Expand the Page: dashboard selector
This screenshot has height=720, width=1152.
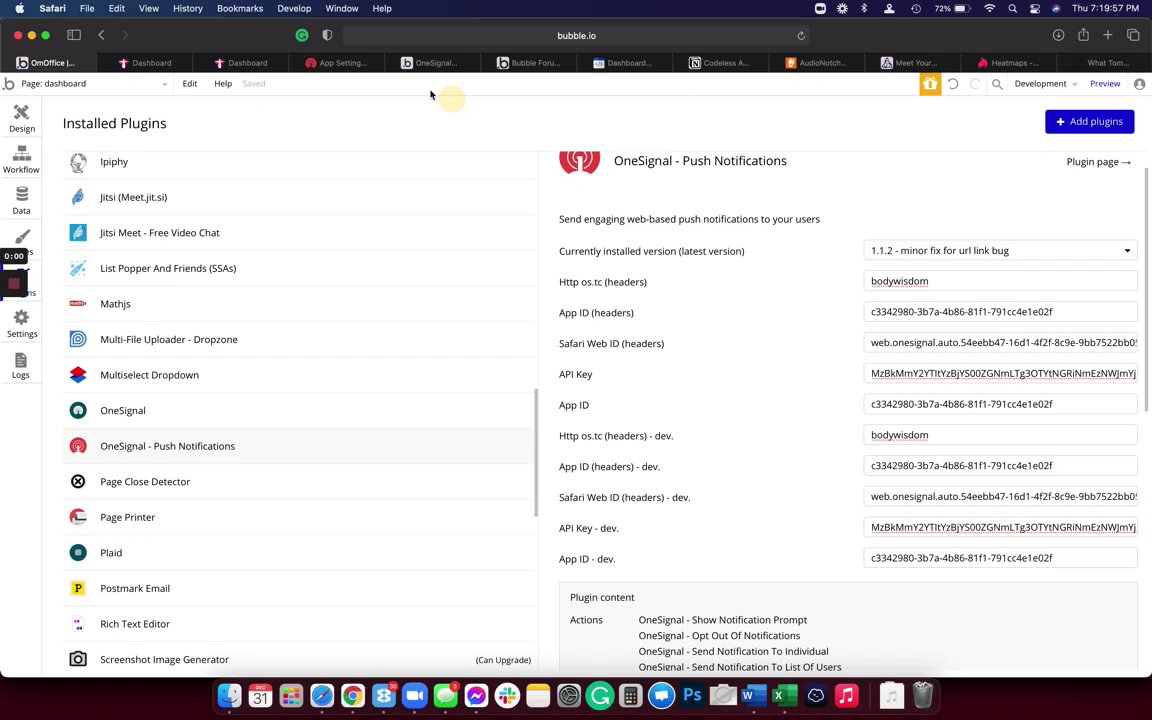(94, 84)
